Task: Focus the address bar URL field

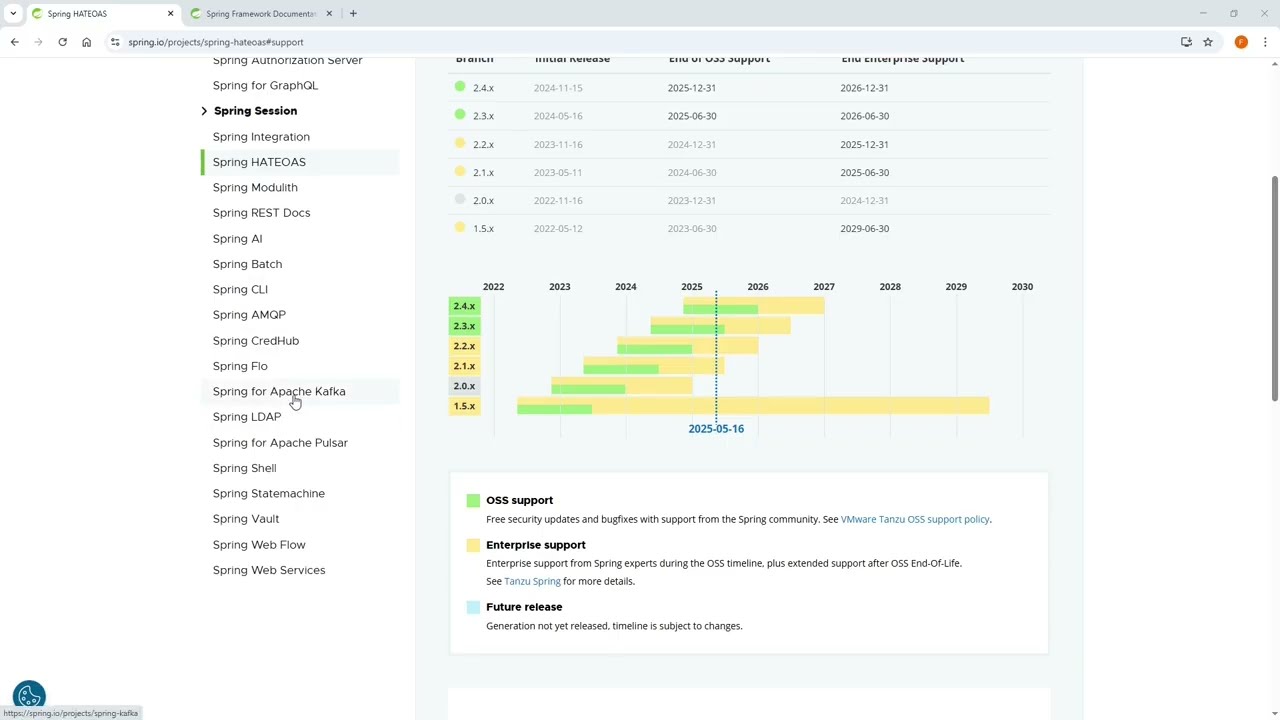Action: pos(640,42)
